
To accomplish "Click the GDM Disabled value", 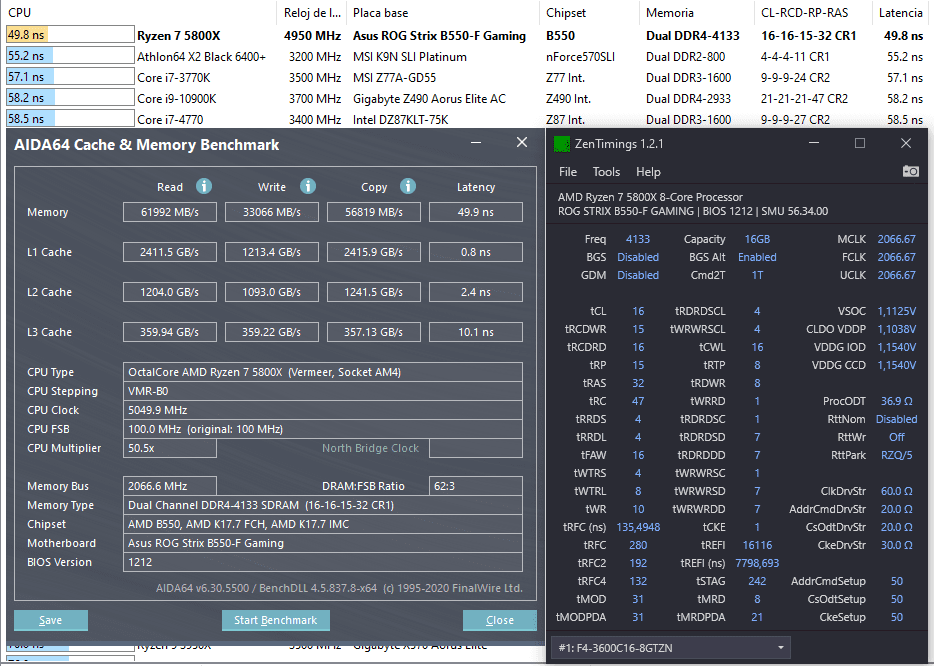I will (x=637, y=275).
